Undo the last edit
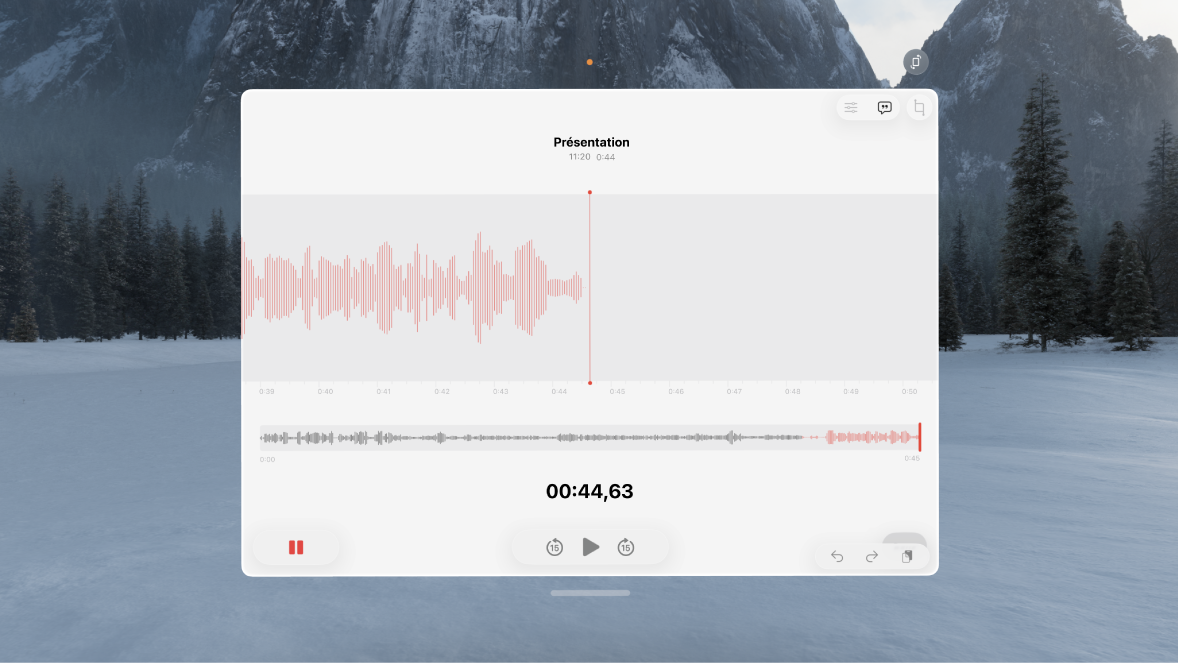 [837, 556]
